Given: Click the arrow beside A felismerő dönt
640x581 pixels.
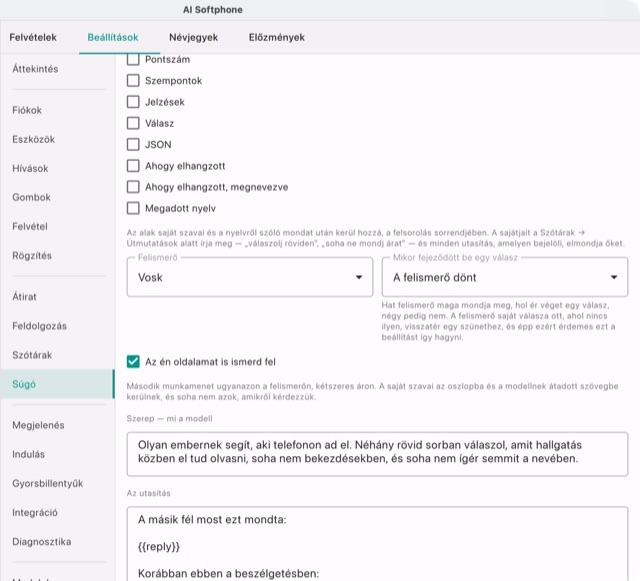Looking at the screenshot, I should [614, 277].
